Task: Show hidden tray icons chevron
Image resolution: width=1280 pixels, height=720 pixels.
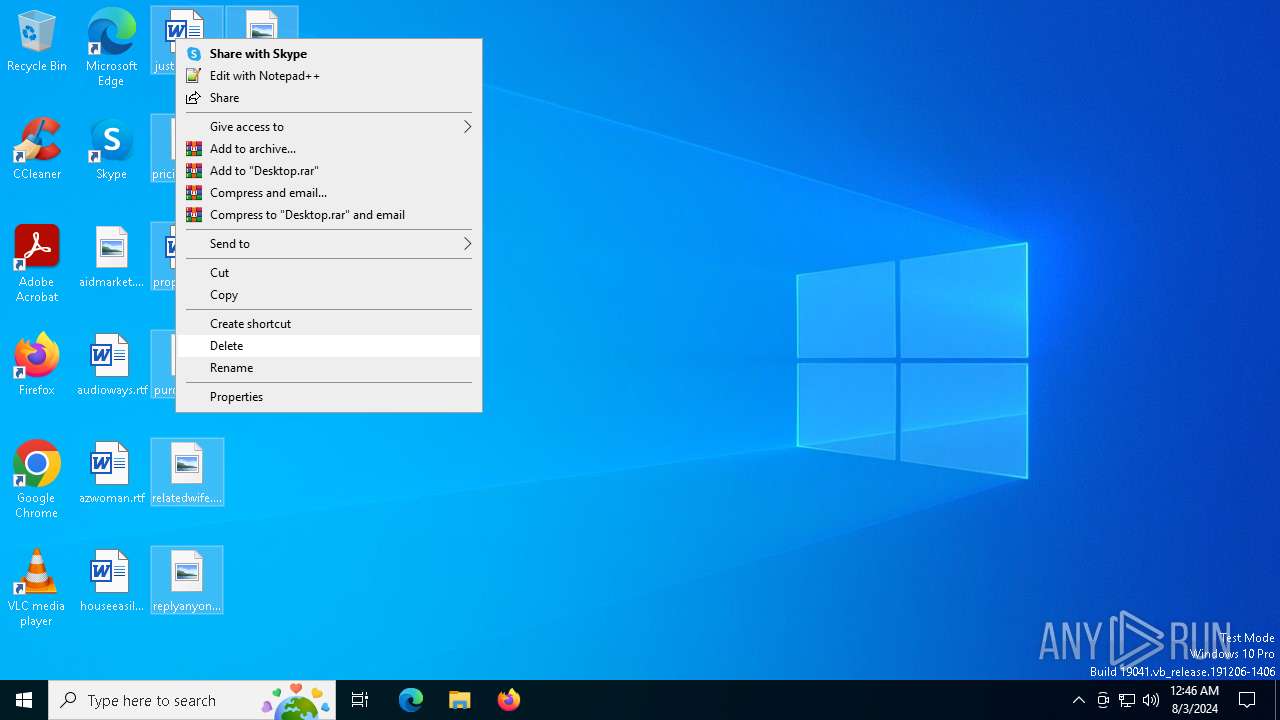Action: [x=1078, y=700]
